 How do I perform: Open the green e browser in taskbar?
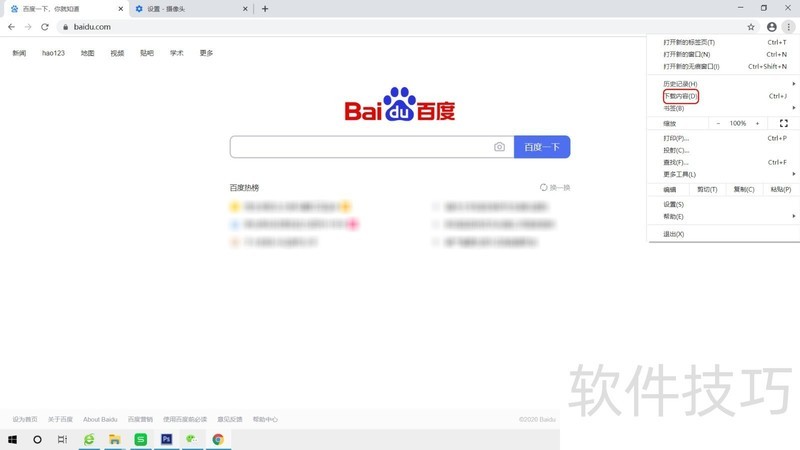tap(89, 439)
